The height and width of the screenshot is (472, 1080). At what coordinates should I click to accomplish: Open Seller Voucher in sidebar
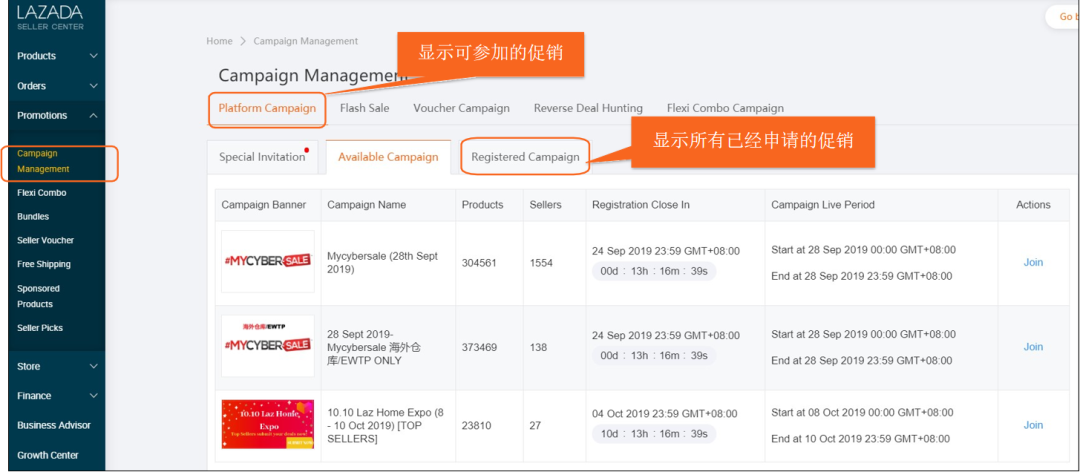click(x=45, y=240)
